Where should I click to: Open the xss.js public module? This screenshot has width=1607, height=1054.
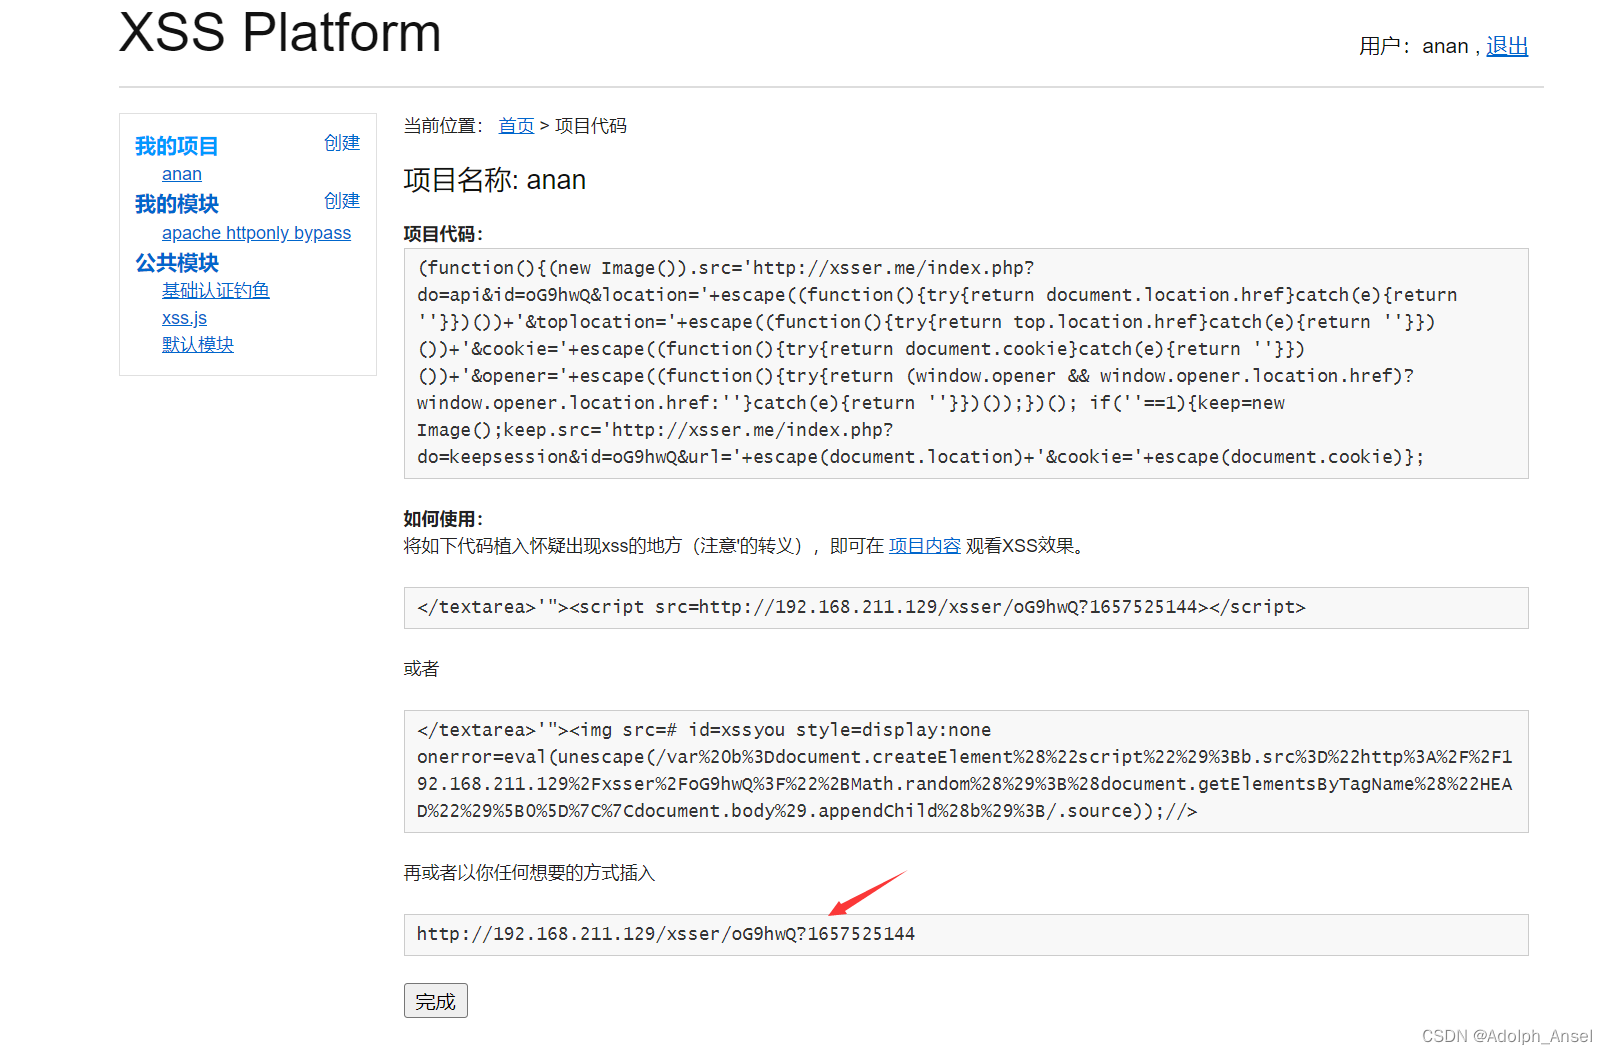(x=184, y=318)
